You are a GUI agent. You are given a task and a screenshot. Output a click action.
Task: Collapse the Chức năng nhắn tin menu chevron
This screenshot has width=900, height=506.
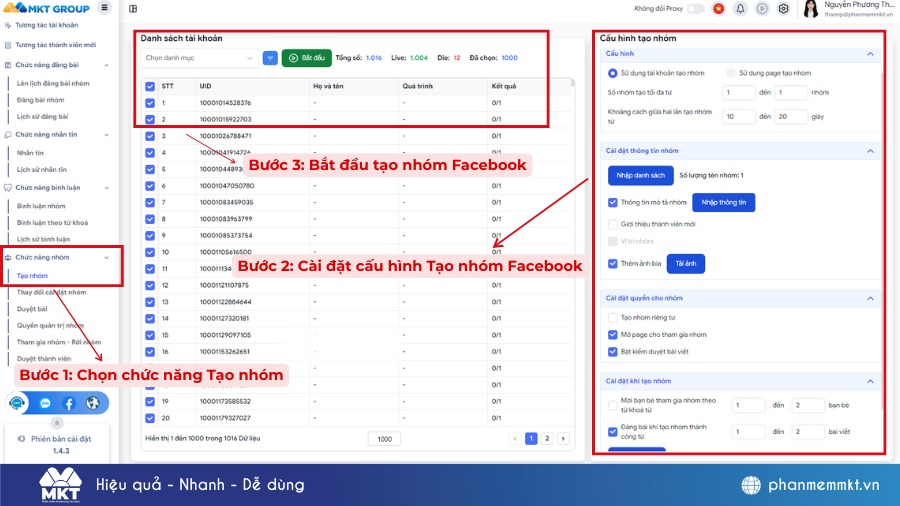pyautogui.click(x=106, y=135)
